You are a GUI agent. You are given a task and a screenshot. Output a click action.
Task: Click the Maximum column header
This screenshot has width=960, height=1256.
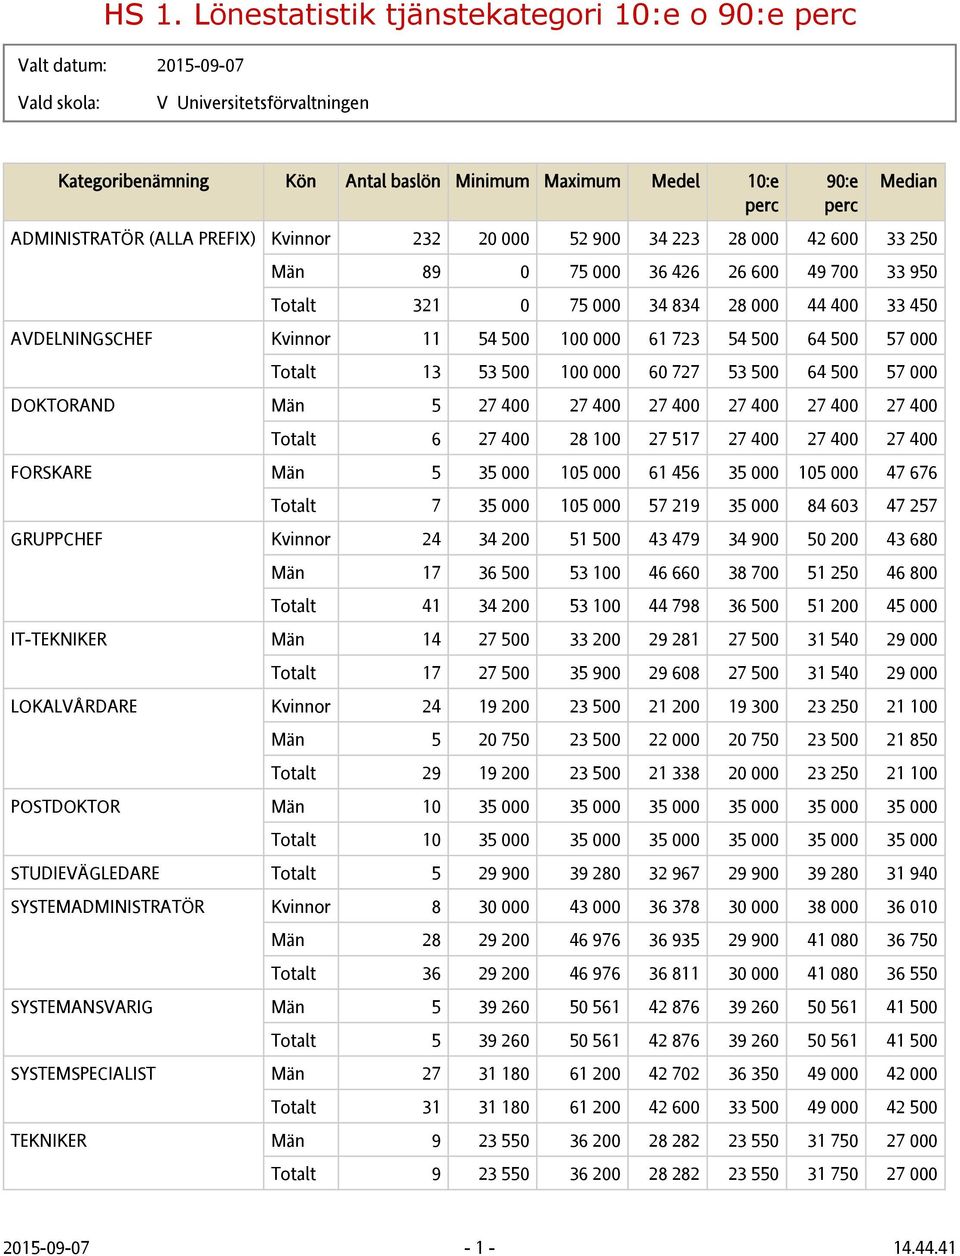582,181
